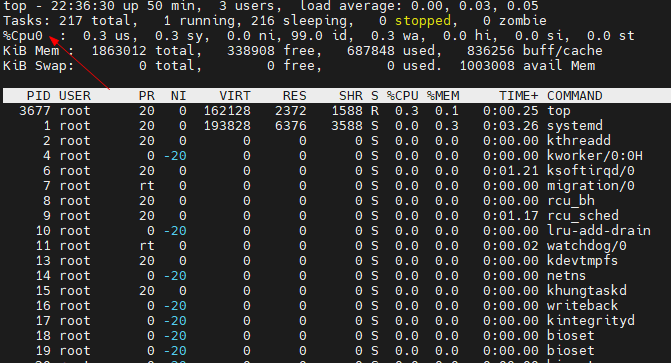Click the 6376 RES value
Image resolution: width=671 pixels, height=363 pixels.
click(291, 125)
